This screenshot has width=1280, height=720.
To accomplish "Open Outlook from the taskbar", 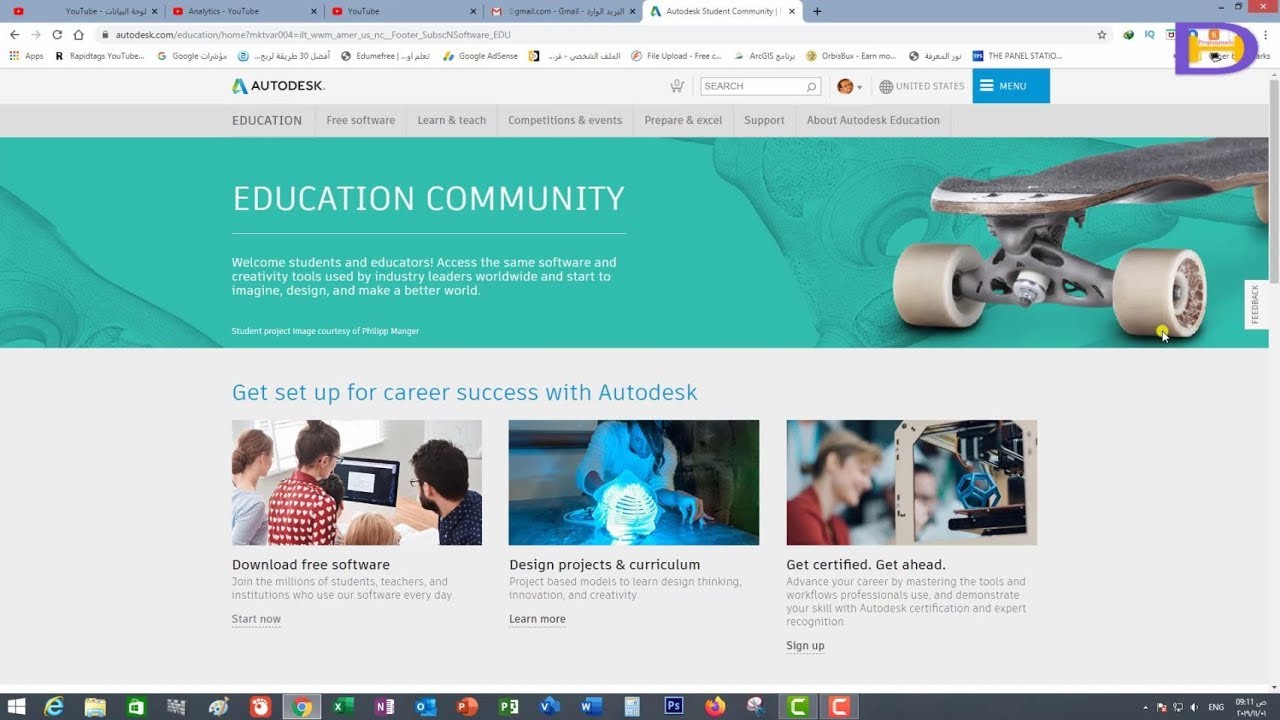I will tap(426, 707).
